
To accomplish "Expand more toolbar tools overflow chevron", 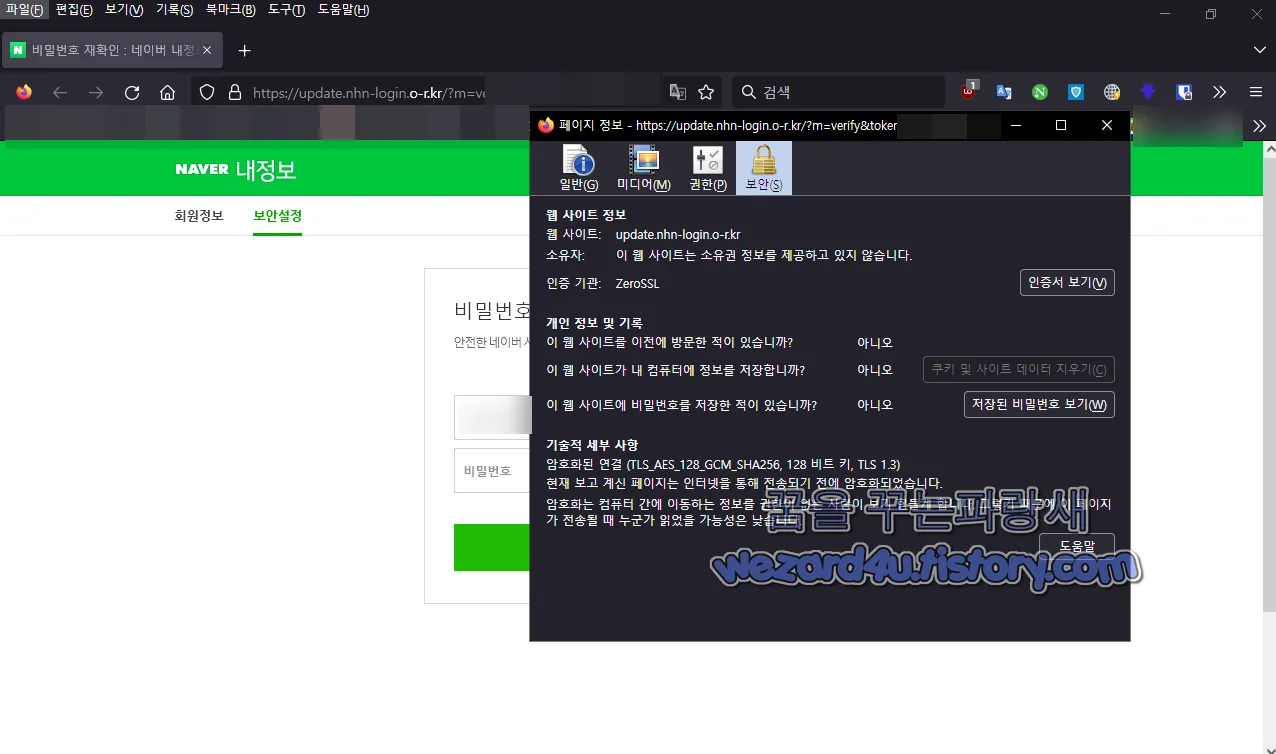I will pyautogui.click(x=1219, y=92).
